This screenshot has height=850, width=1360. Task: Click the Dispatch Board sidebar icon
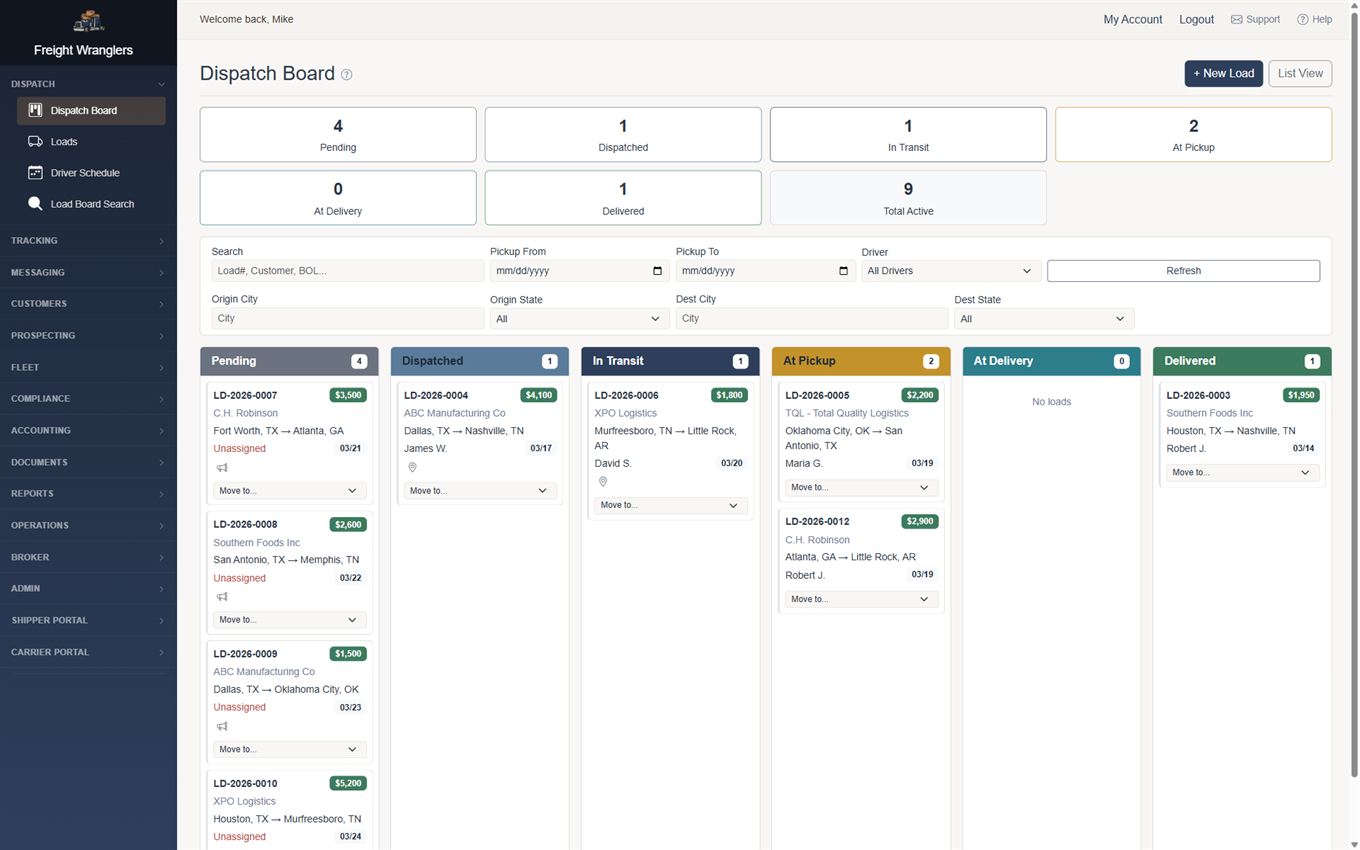pos(35,110)
